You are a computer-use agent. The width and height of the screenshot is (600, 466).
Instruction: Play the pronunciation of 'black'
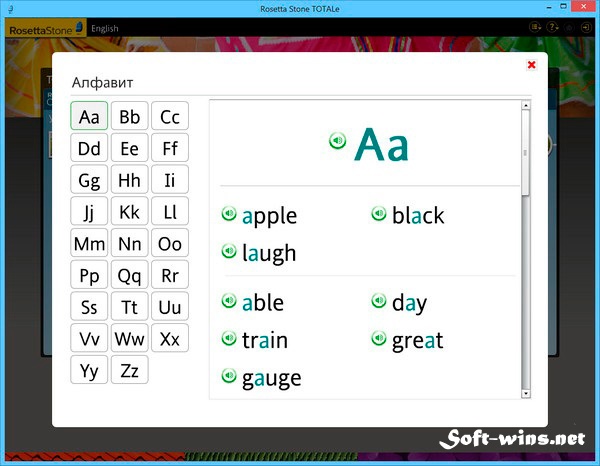coord(378,213)
